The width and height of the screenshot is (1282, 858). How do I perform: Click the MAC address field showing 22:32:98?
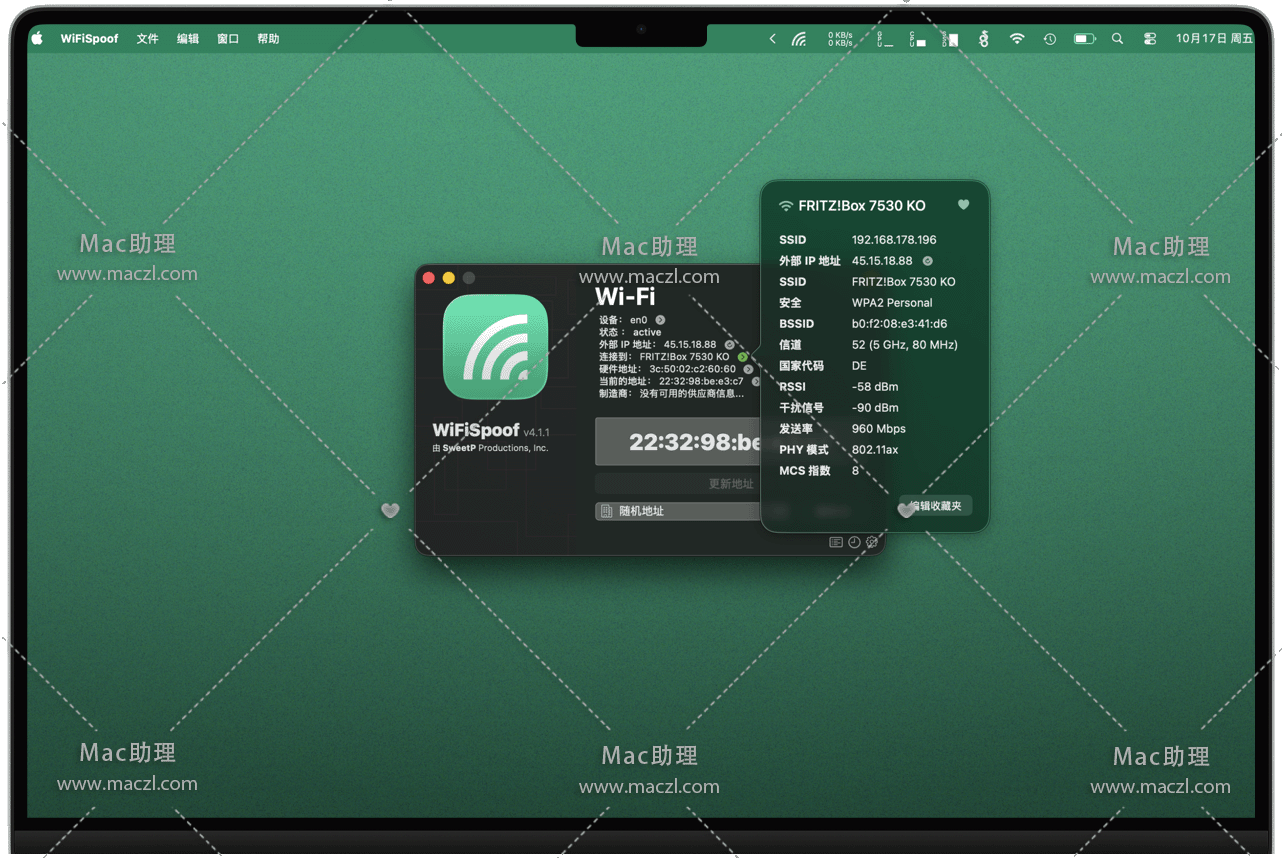(x=678, y=442)
